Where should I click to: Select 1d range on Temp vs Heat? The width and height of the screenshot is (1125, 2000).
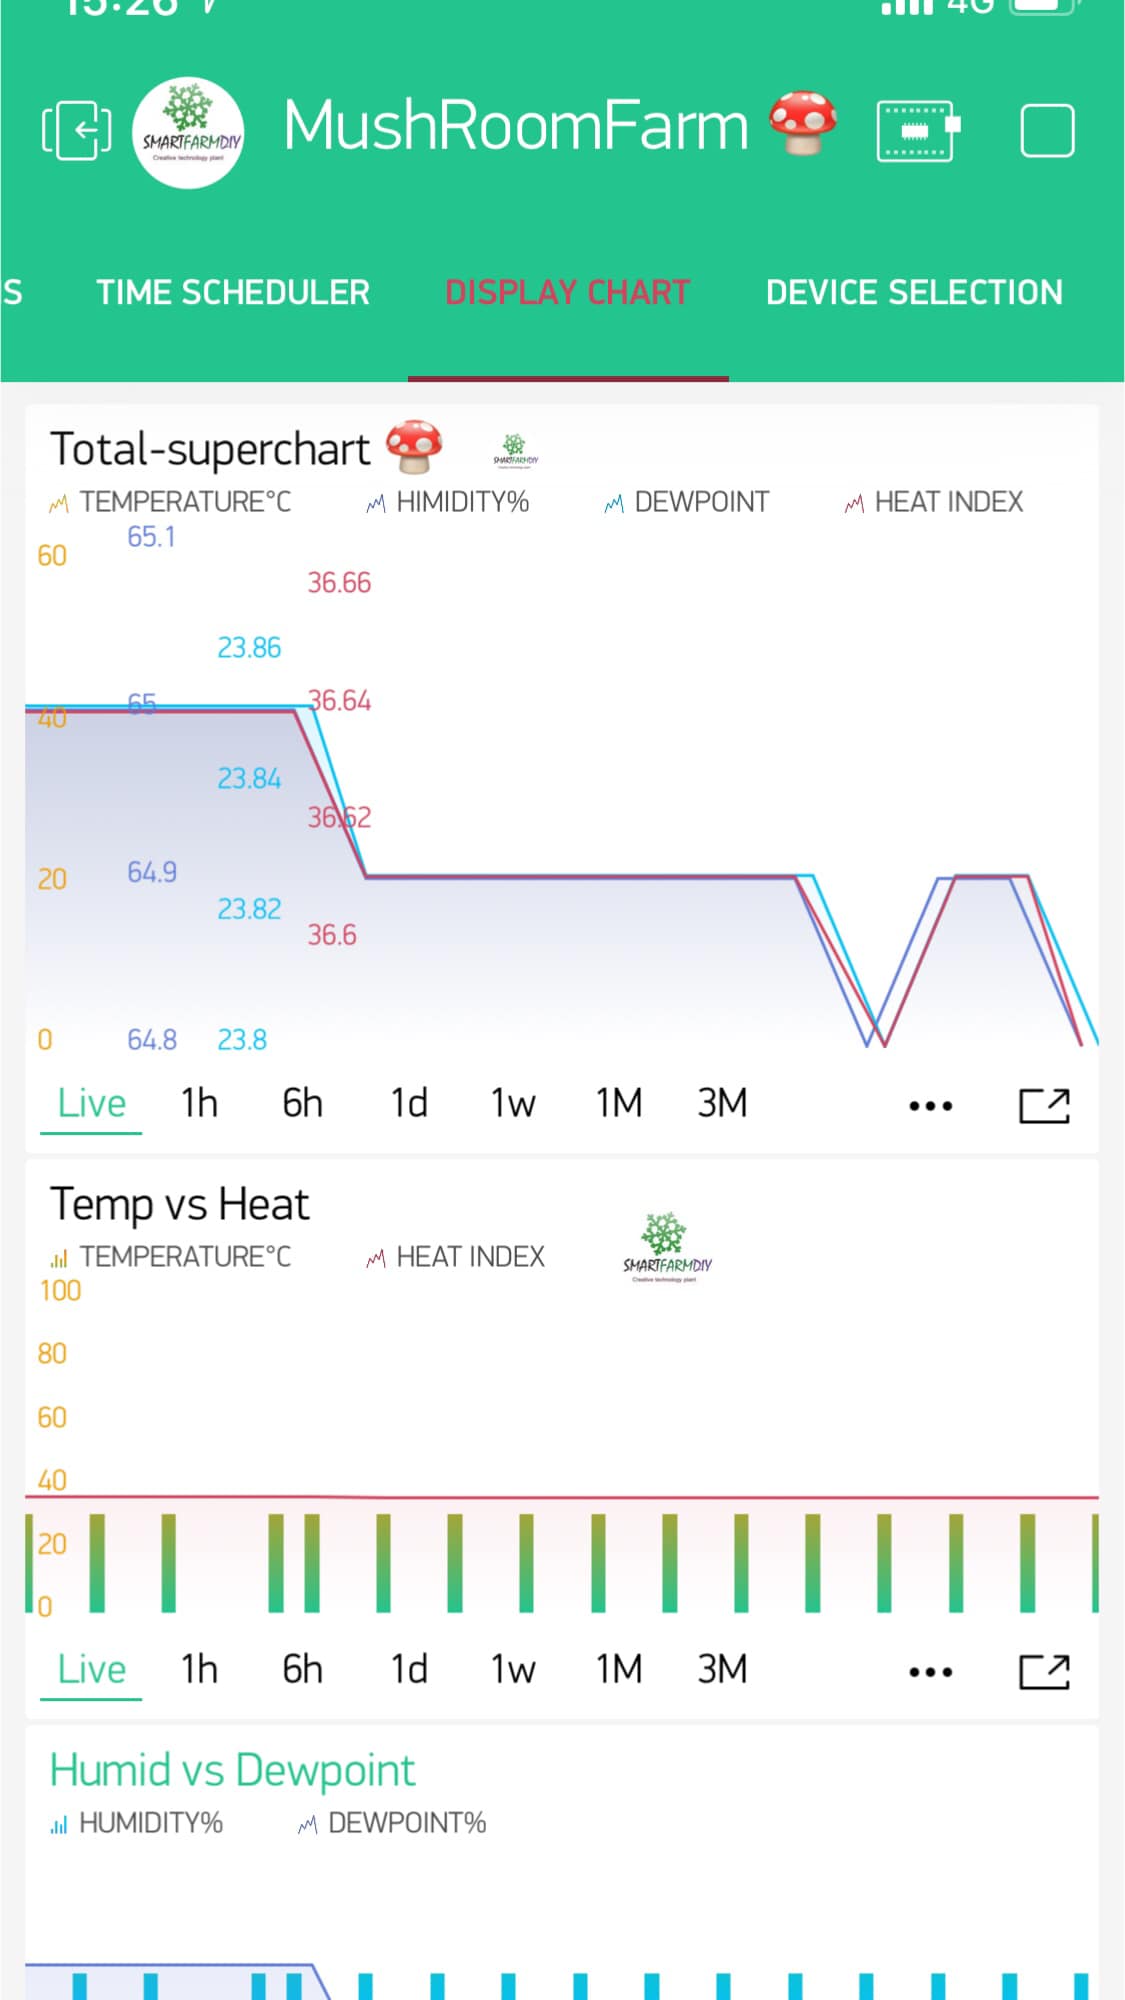pyautogui.click(x=409, y=1669)
